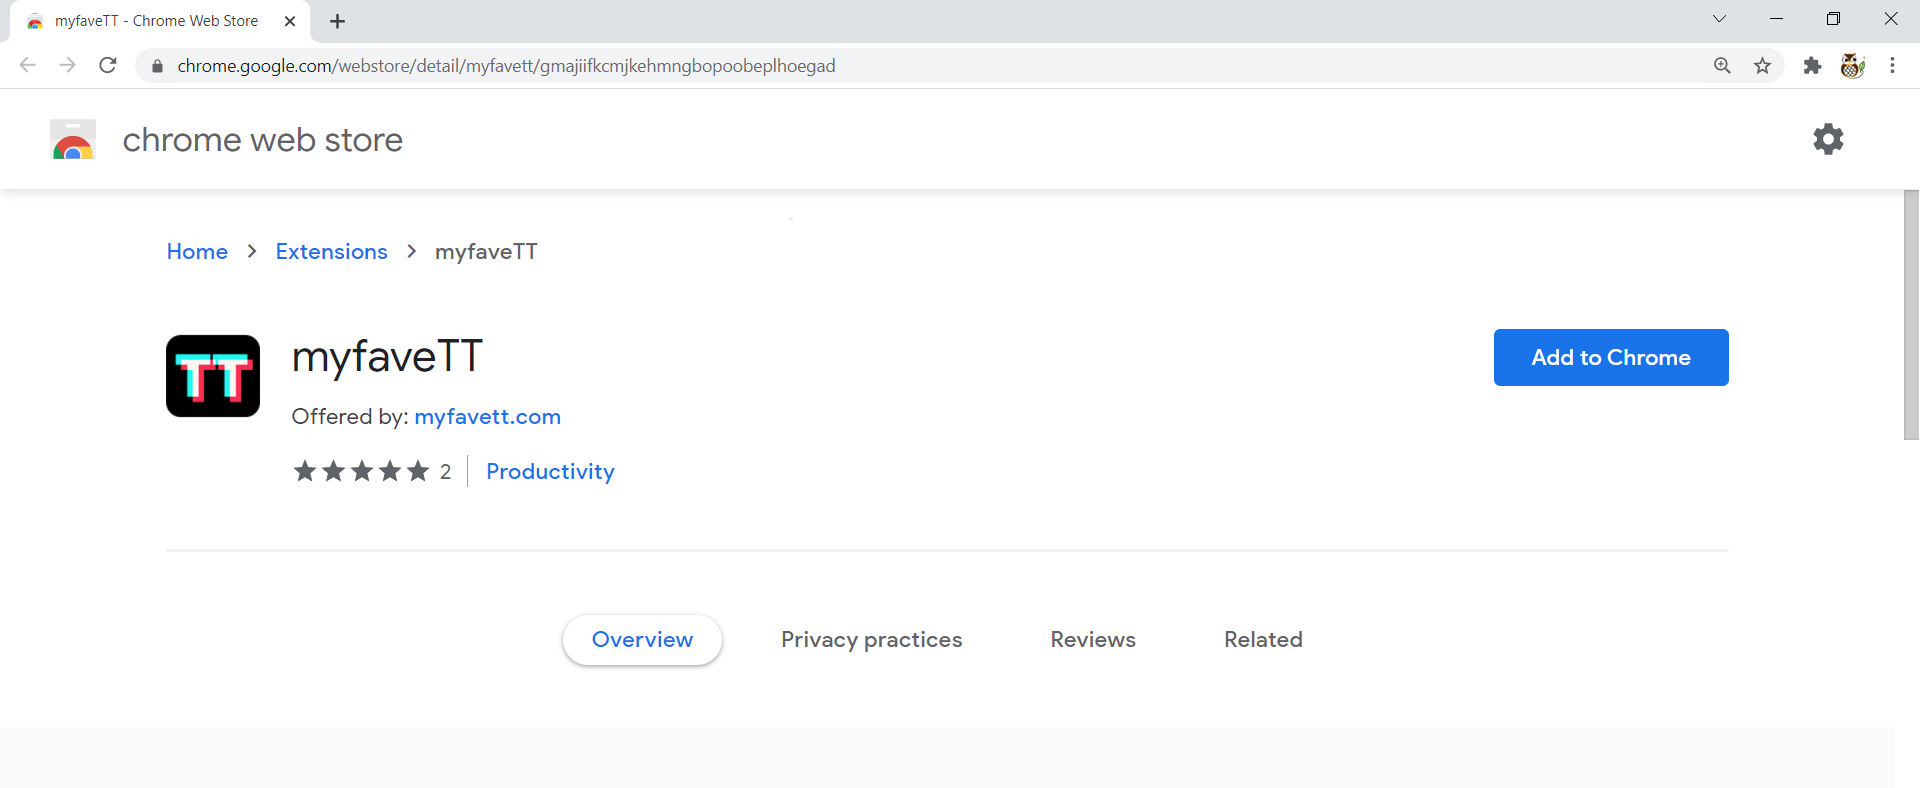This screenshot has width=1920, height=788.
Task: Click the page vertical scrollbar
Action: click(x=1911, y=314)
